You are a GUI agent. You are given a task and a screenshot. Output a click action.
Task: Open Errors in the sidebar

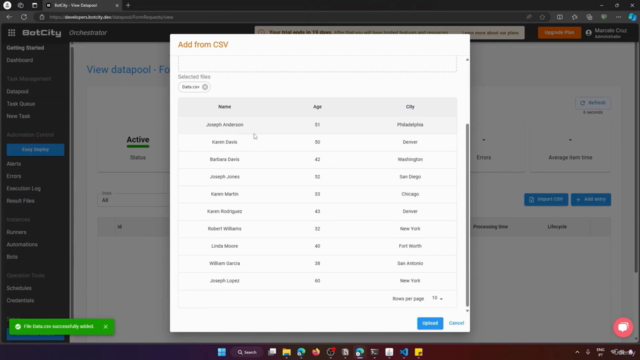point(13,176)
